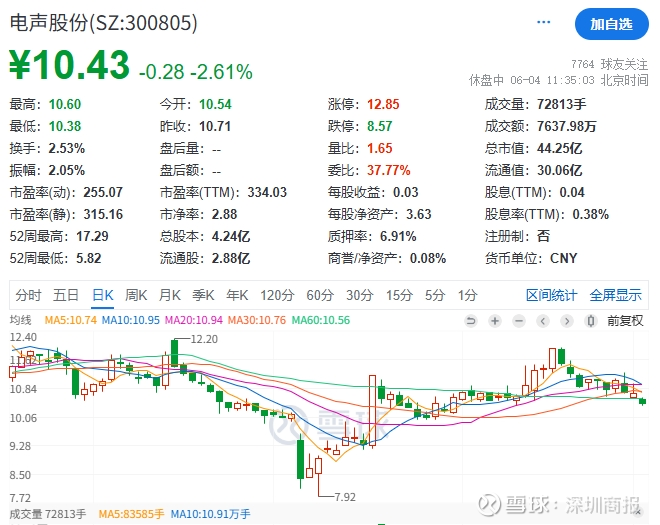Open the three-dot more options menu
The image size is (660, 525).
coord(543,22)
